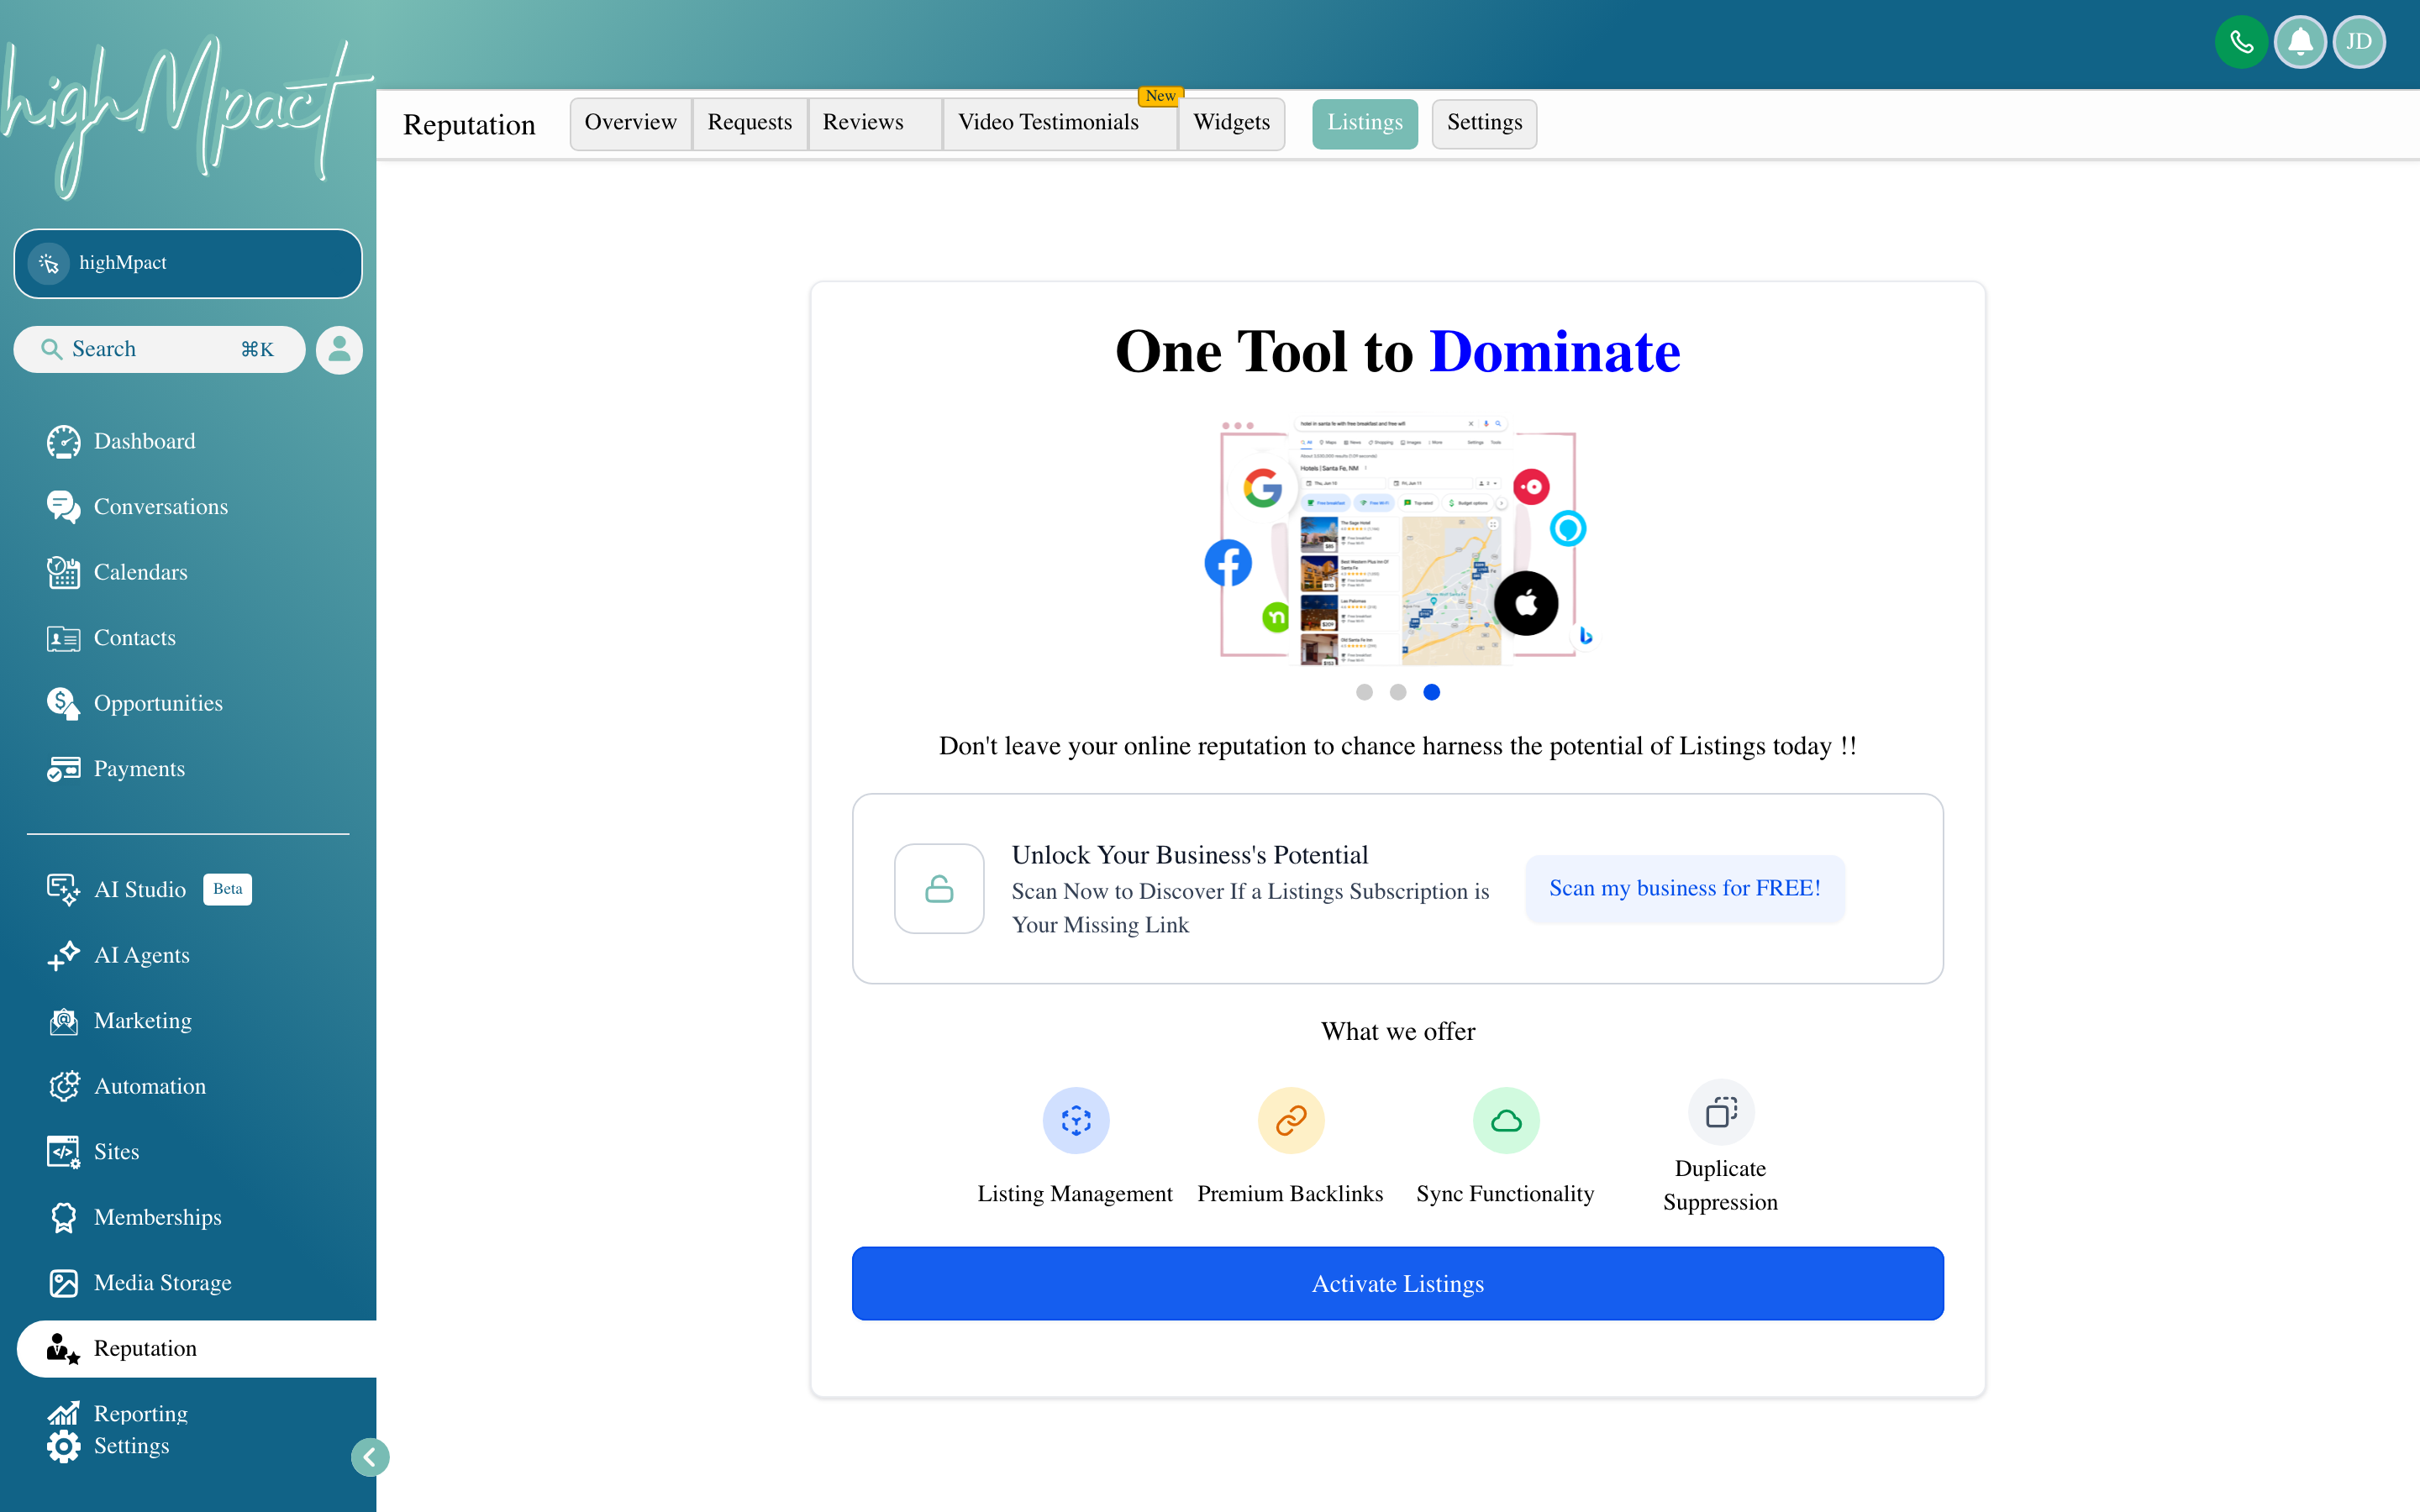This screenshot has height=1512, width=2420.
Task: Click the Duplicate Suppression icon
Action: 1721,1112
